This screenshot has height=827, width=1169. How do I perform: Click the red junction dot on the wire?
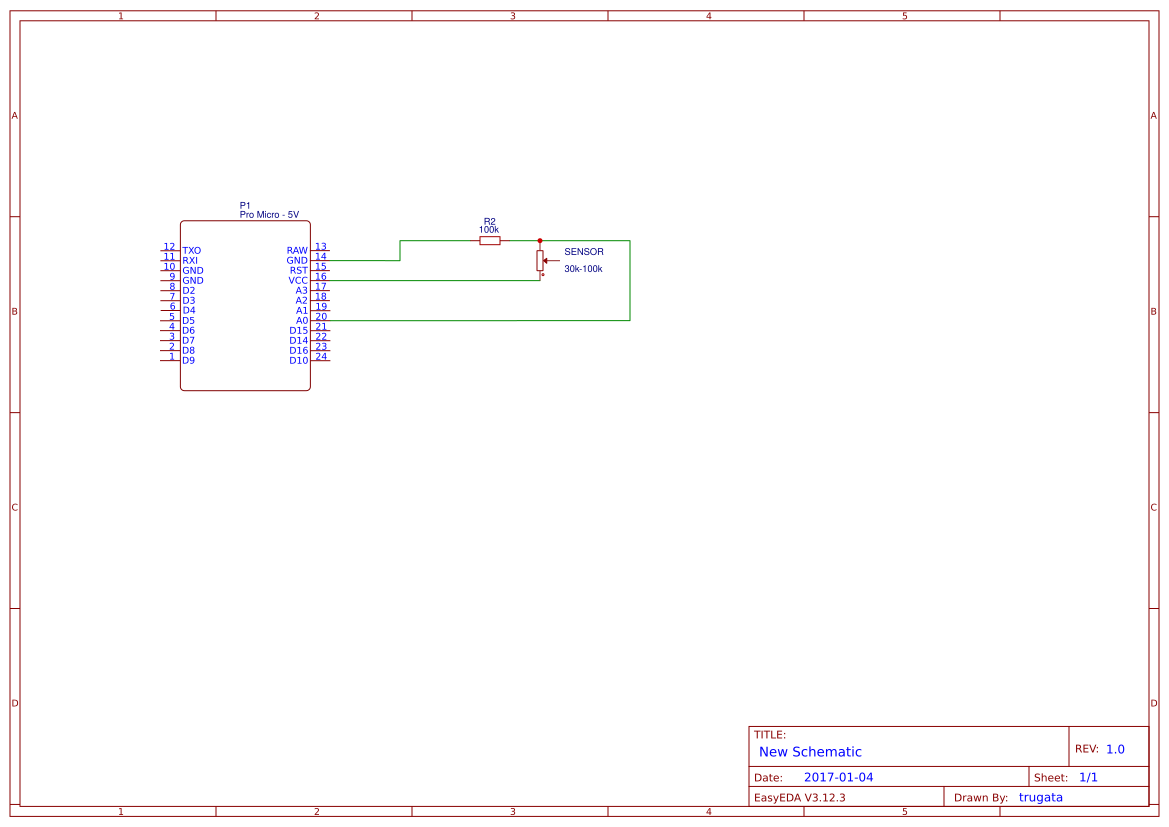(540, 241)
